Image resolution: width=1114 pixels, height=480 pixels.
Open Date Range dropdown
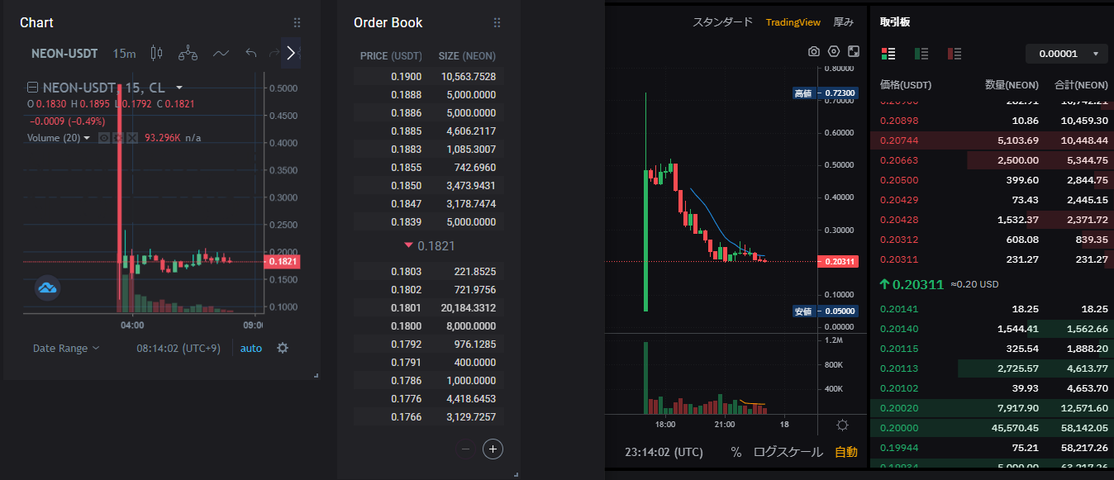(66, 348)
